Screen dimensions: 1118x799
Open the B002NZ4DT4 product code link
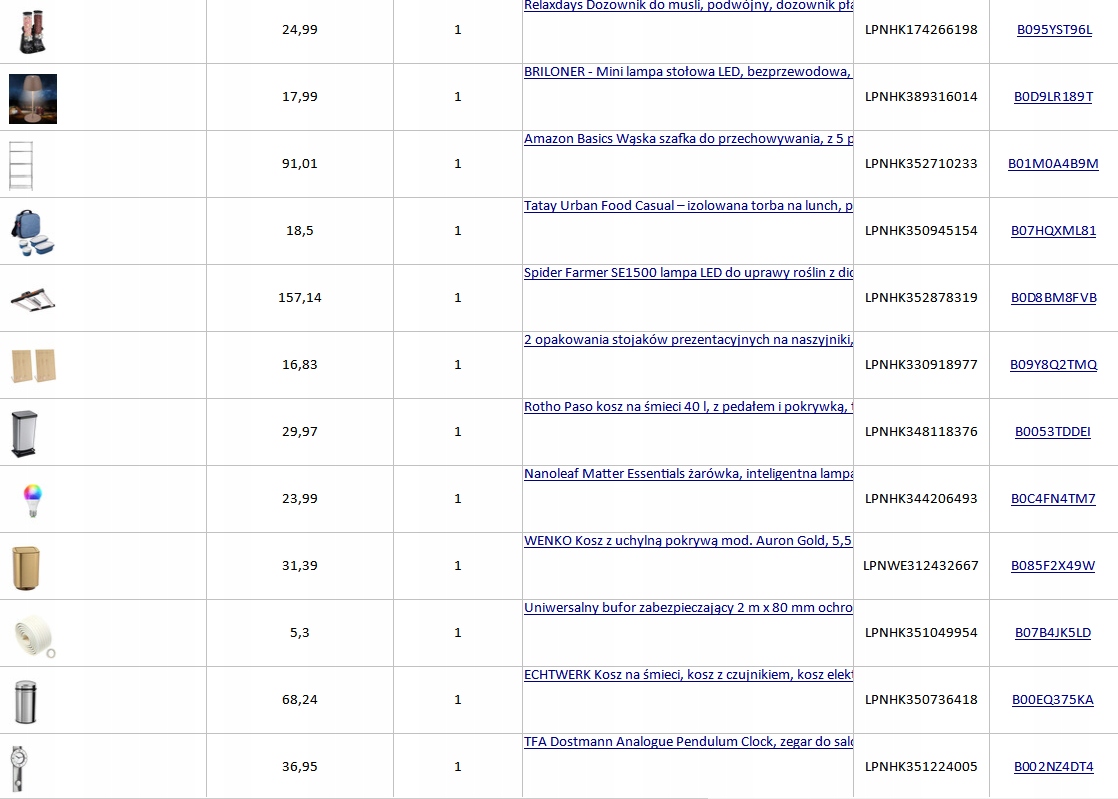pos(1054,767)
